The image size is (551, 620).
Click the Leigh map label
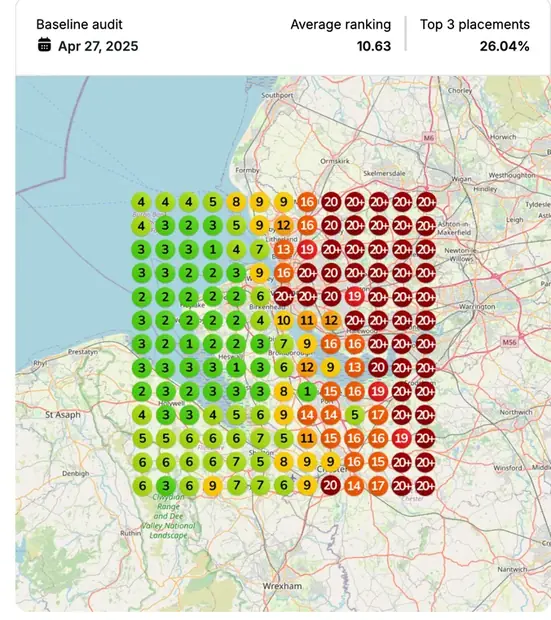pyautogui.click(x=515, y=219)
